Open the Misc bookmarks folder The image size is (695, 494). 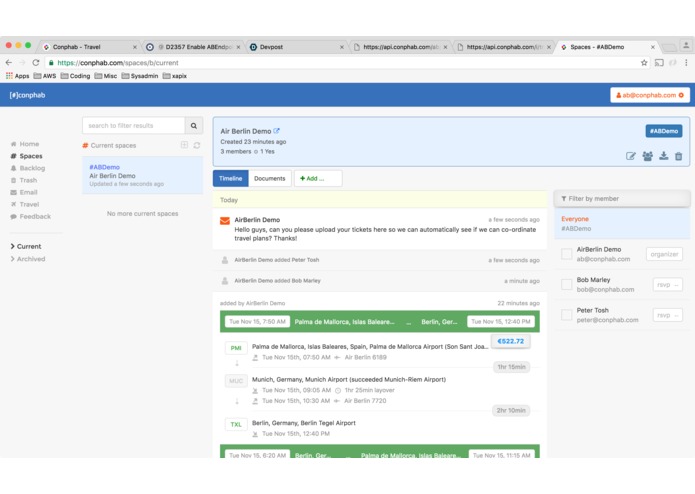(106, 76)
